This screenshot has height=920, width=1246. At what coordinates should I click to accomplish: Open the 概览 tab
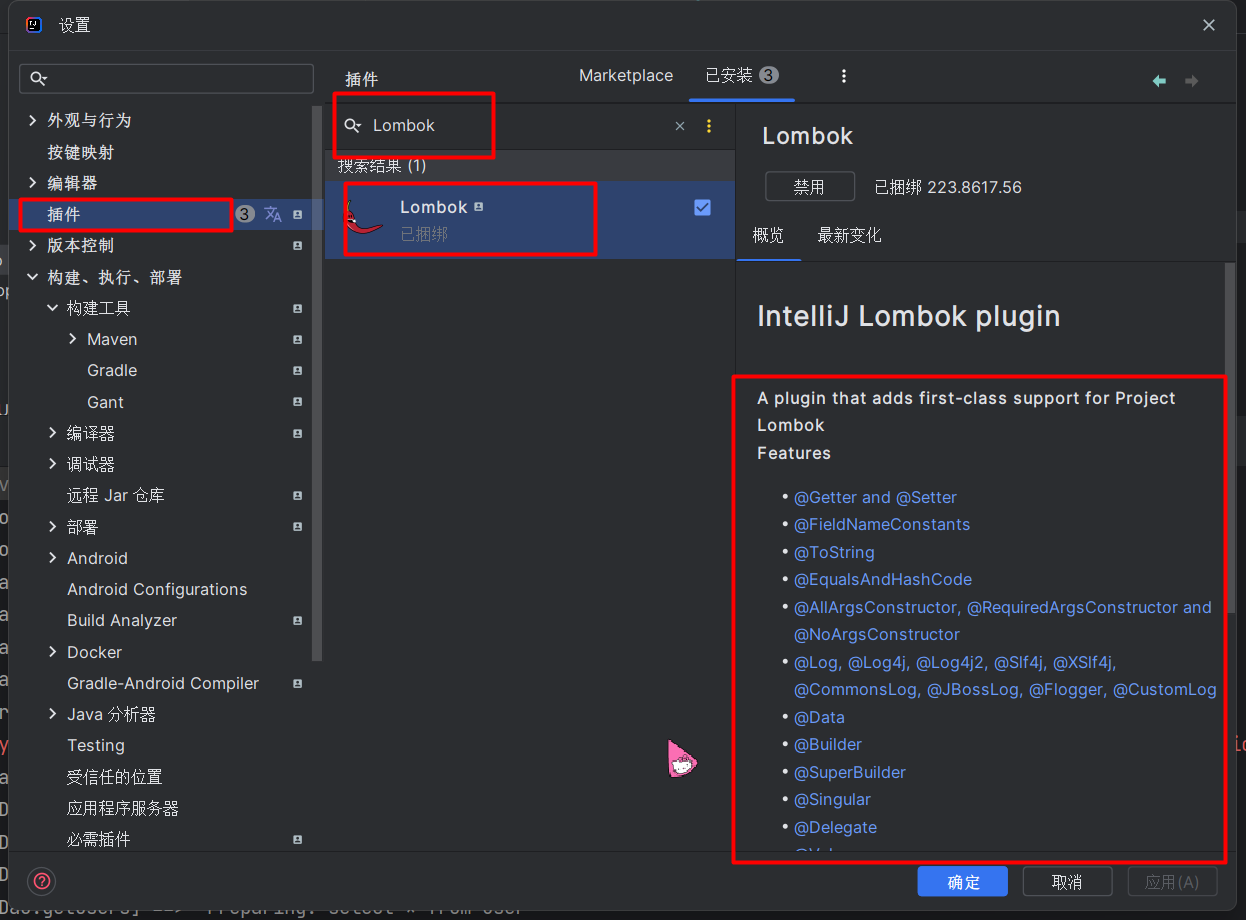(769, 236)
